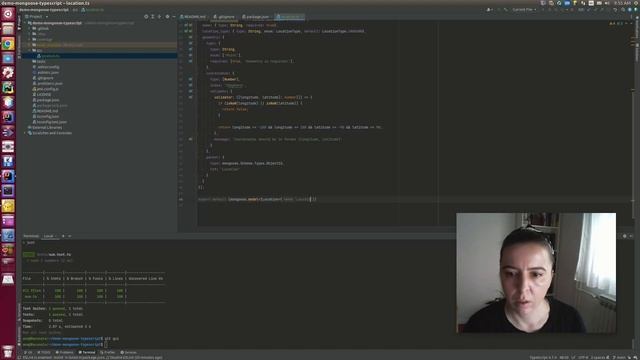Open terminal panel settings gear
Screen dimensions: 640x360
pyautogui.click(x=624, y=236)
